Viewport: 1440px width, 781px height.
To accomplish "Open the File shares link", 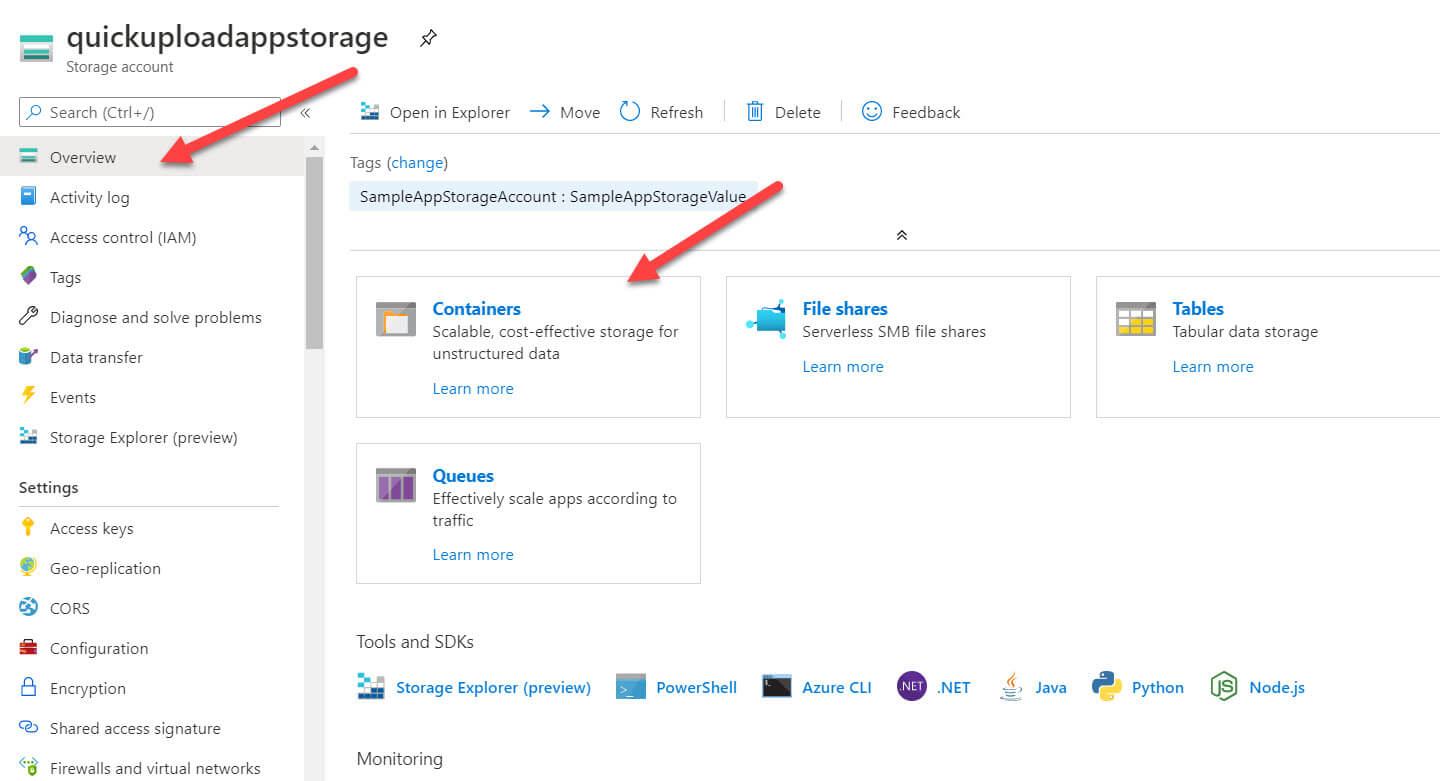I will coord(844,309).
